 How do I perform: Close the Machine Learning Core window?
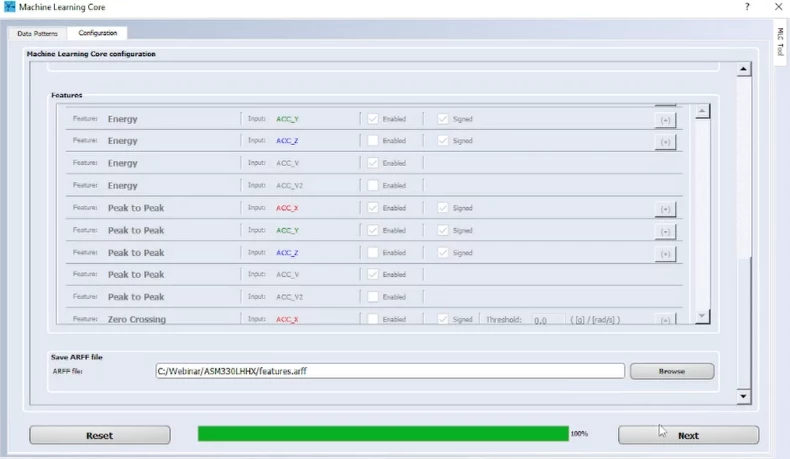pos(778,7)
